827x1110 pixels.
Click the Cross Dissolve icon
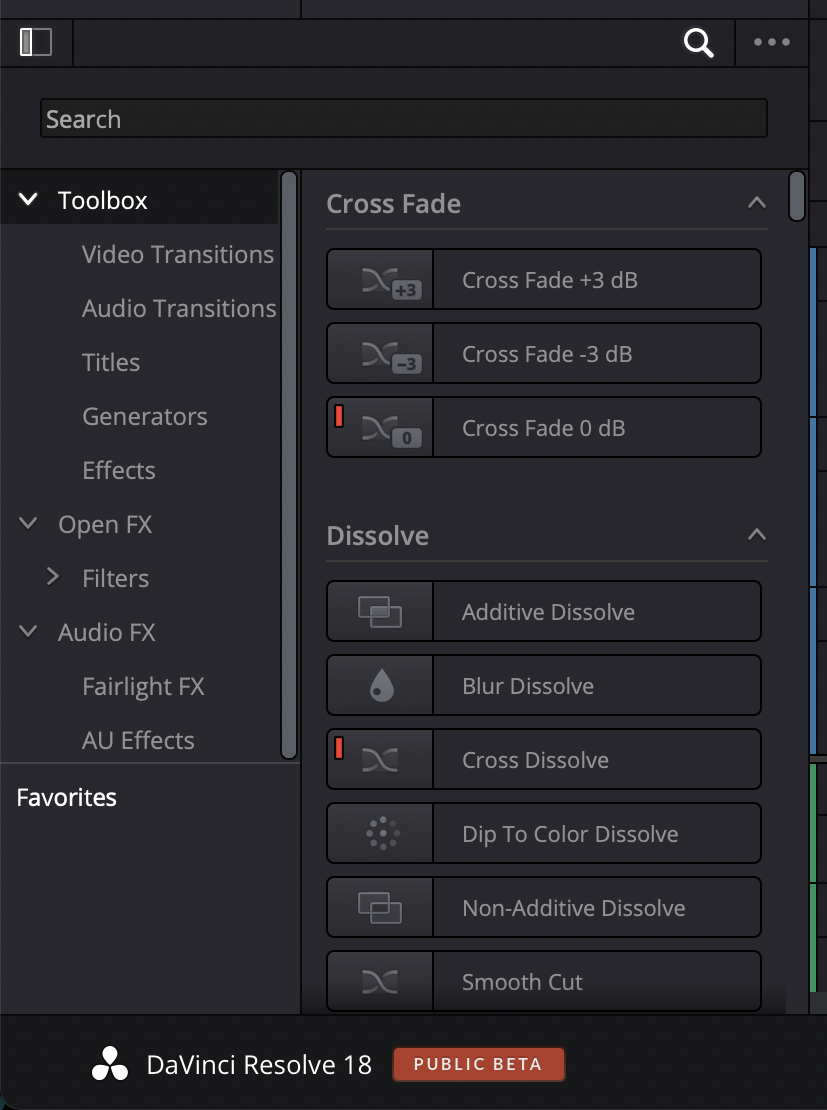[380, 760]
